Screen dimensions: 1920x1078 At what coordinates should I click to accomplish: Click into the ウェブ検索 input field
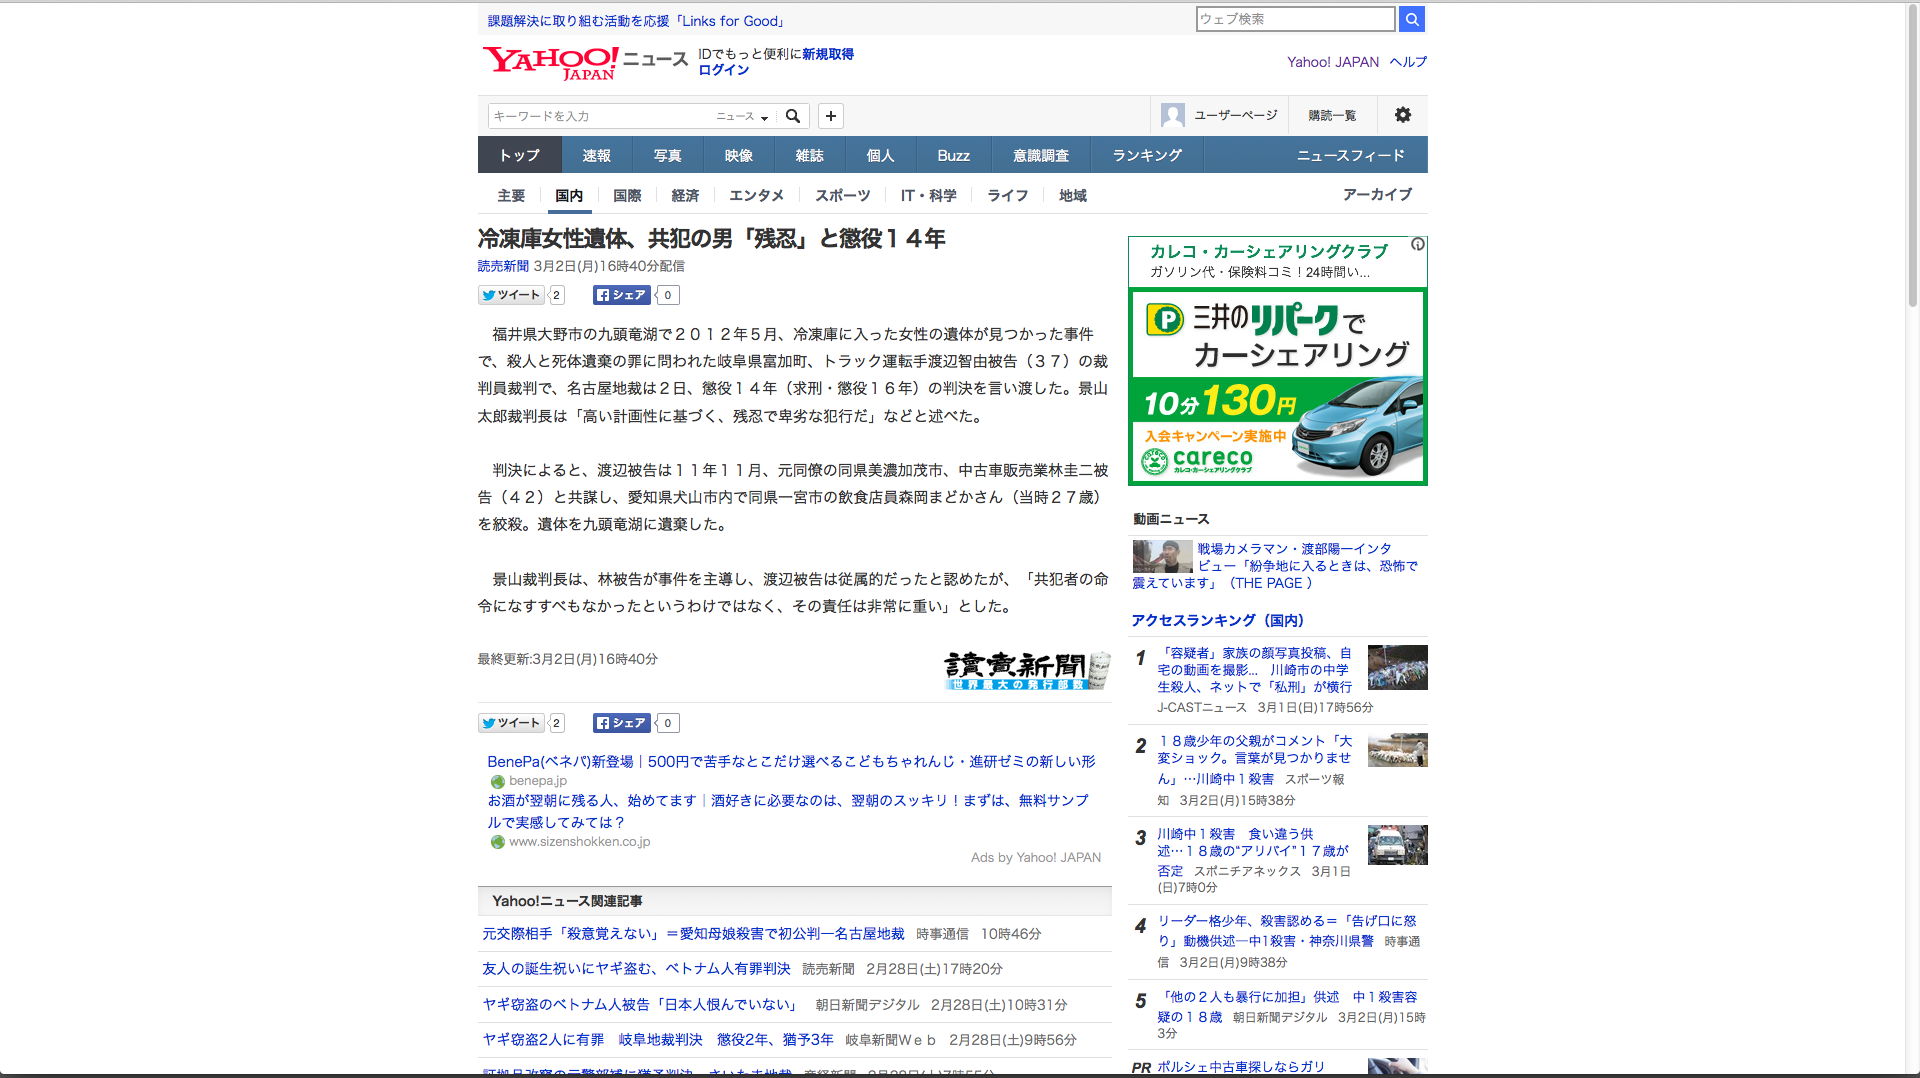(x=1294, y=19)
